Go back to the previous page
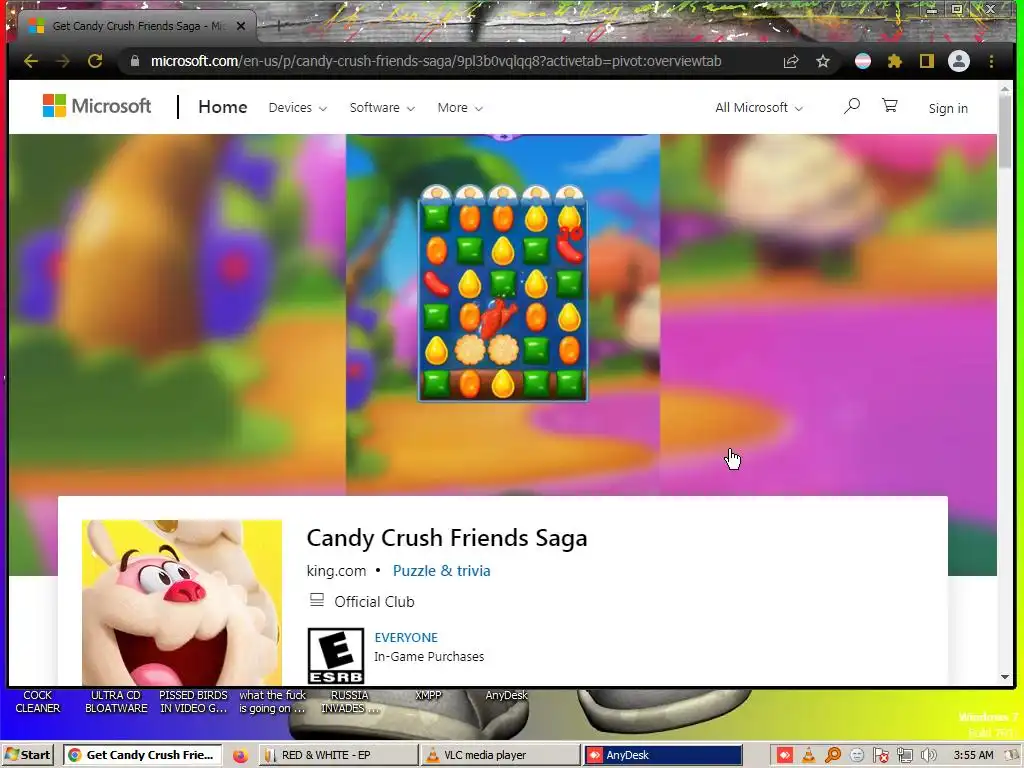Image resolution: width=1024 pixels, height=768 pixels. pyautogui.click(x=31, y=61)
